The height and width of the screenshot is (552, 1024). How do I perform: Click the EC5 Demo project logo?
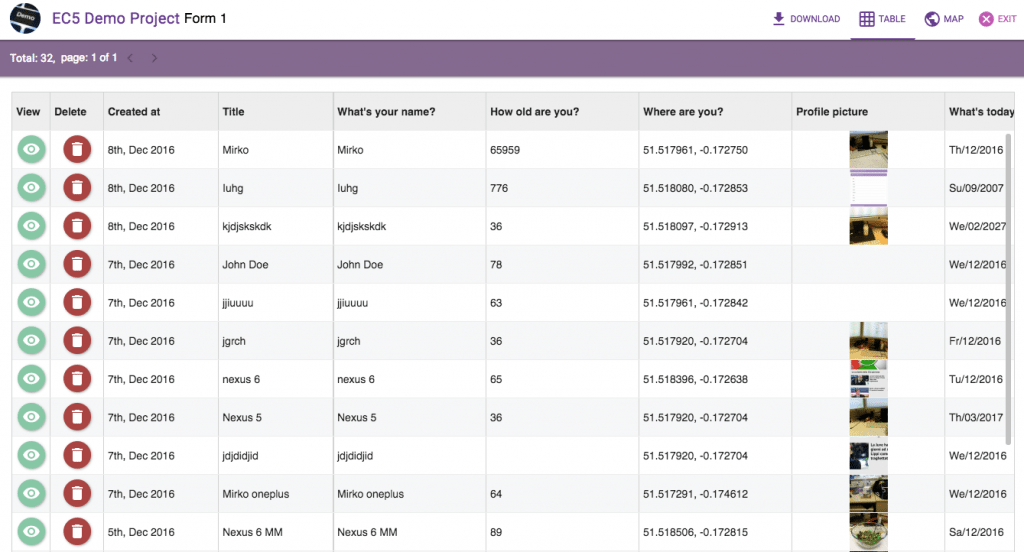pos(25,19)
